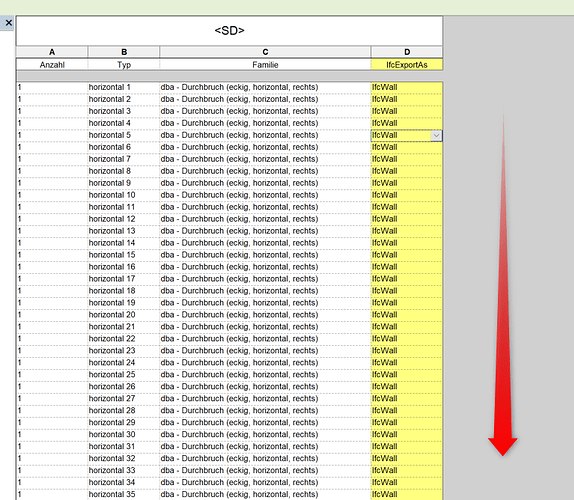The height and width of the screenshot is (500, 574).
Task: Select column C header
Action: click(265, 52)
